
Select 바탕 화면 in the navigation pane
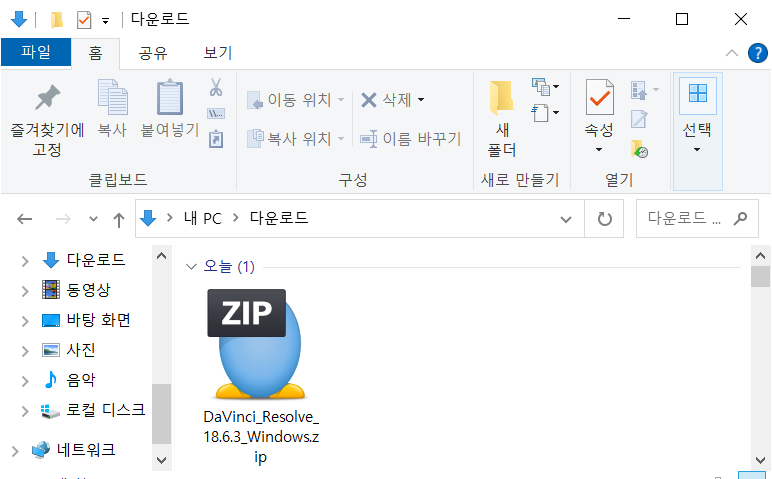click(98, 320)
